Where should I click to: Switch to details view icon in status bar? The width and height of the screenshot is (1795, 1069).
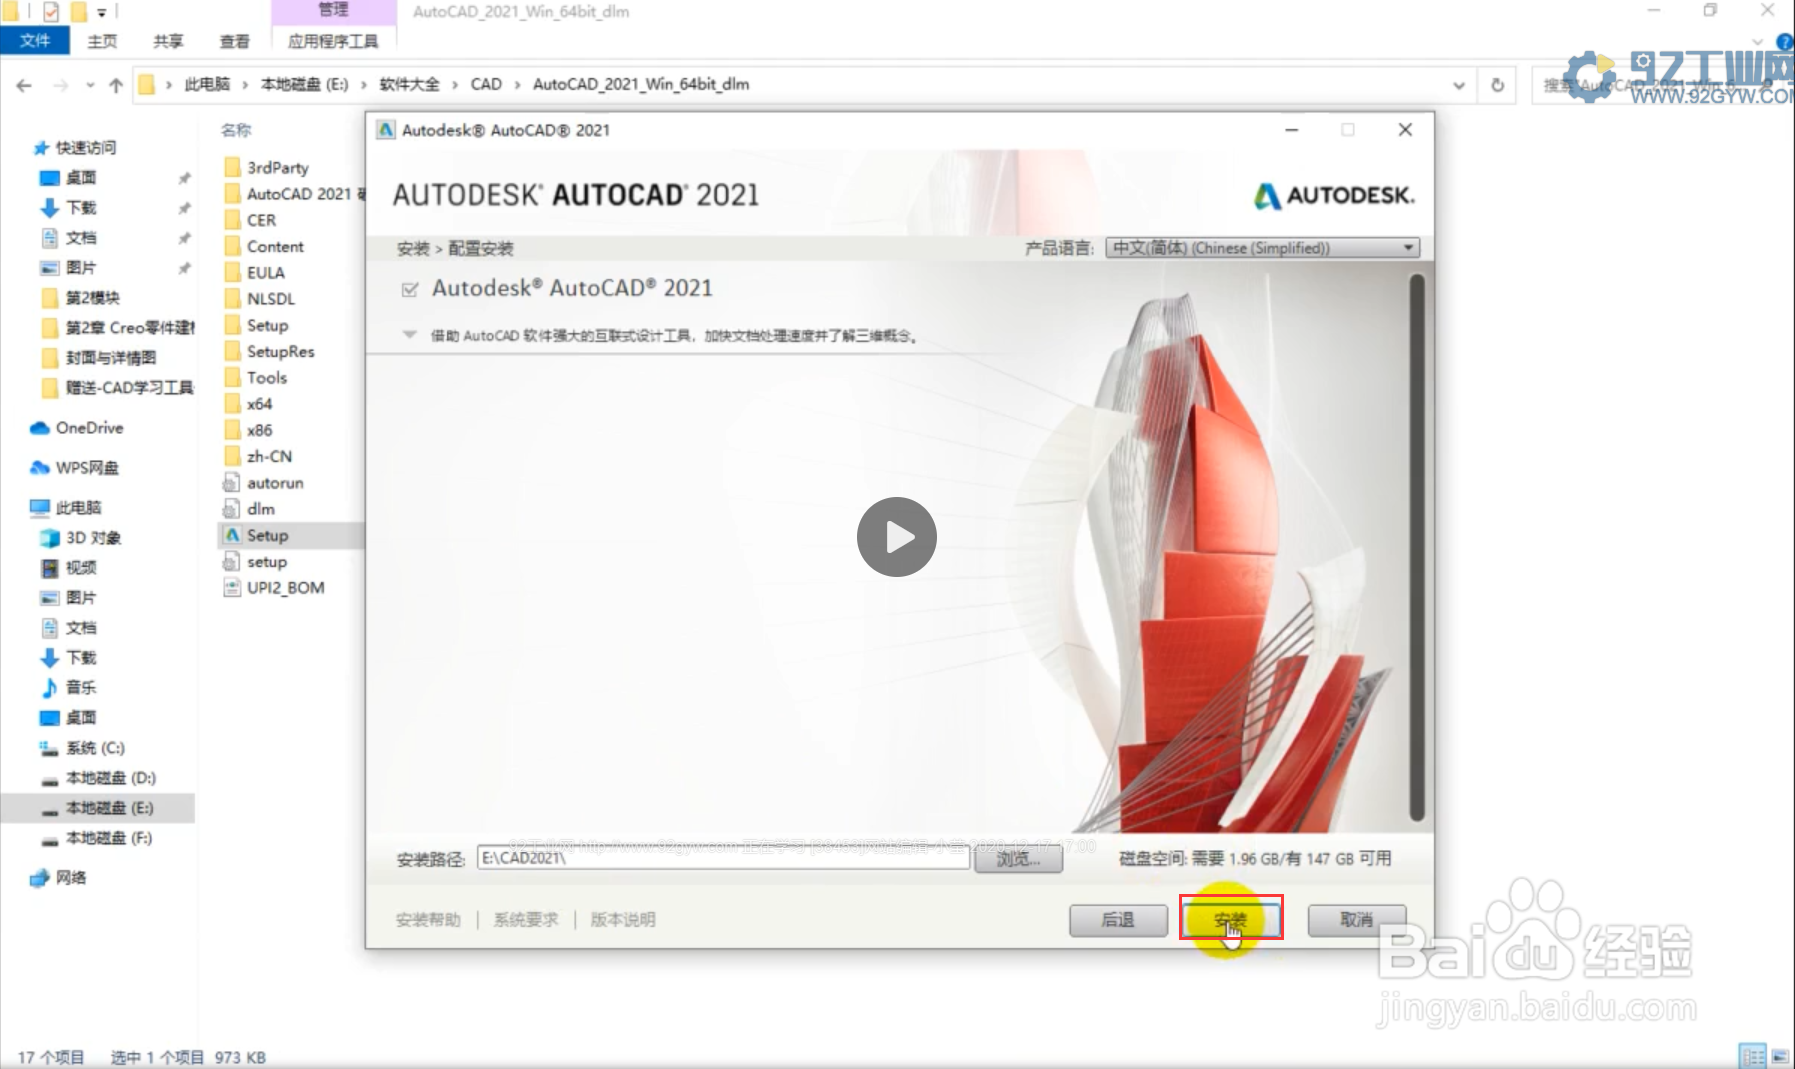coord(1753,1056)
